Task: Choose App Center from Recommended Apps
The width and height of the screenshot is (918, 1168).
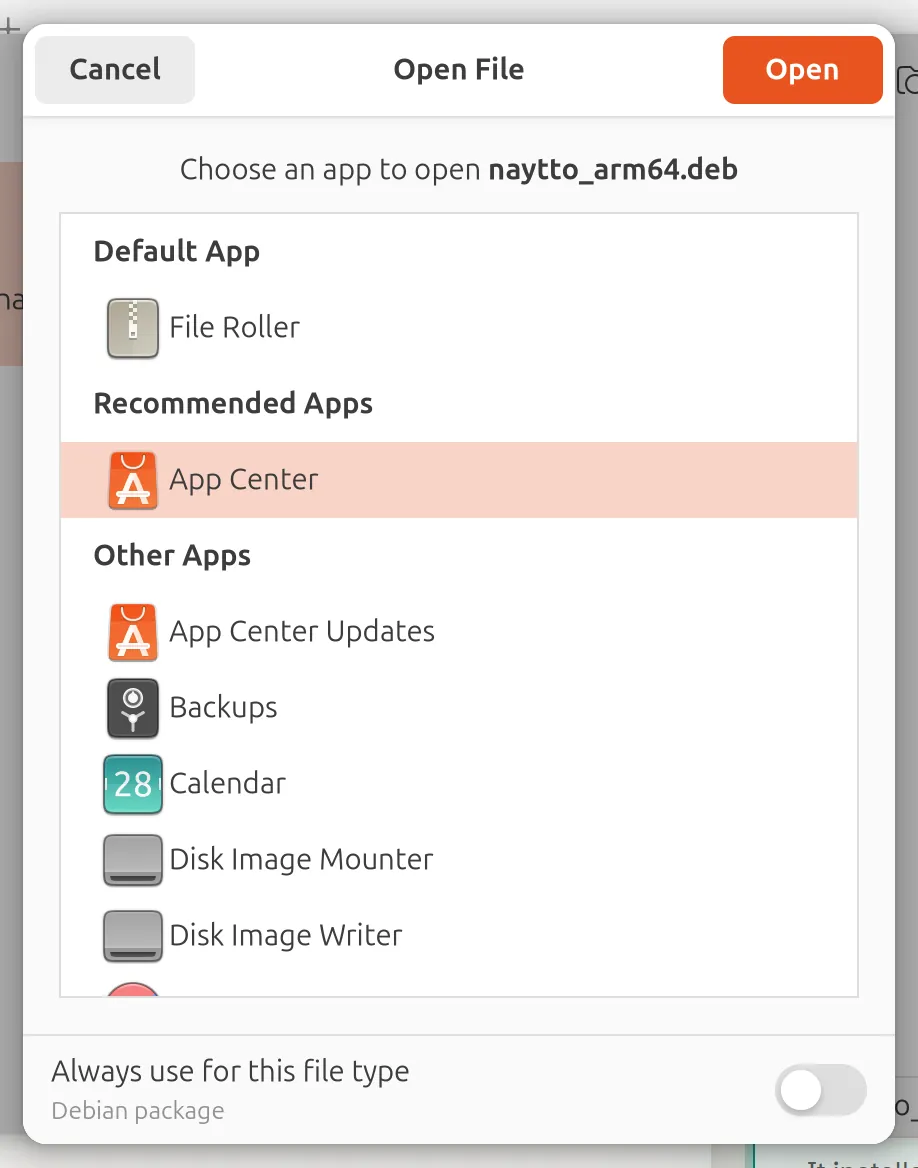Action: click(459, 480)
